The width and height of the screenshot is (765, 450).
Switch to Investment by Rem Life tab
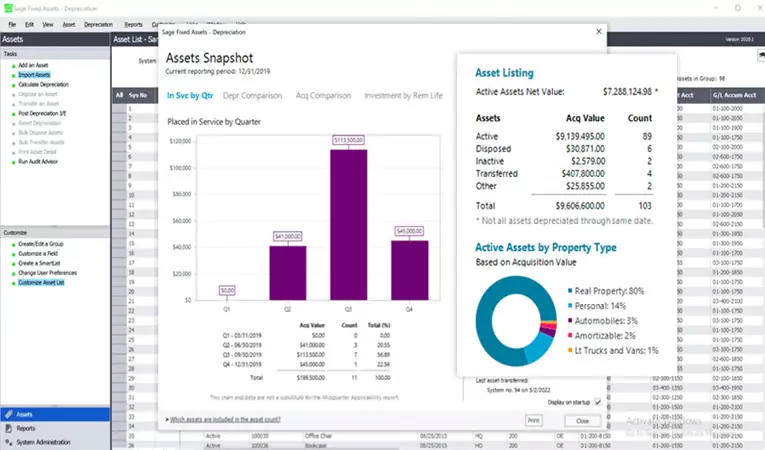[x=403, y=96]
